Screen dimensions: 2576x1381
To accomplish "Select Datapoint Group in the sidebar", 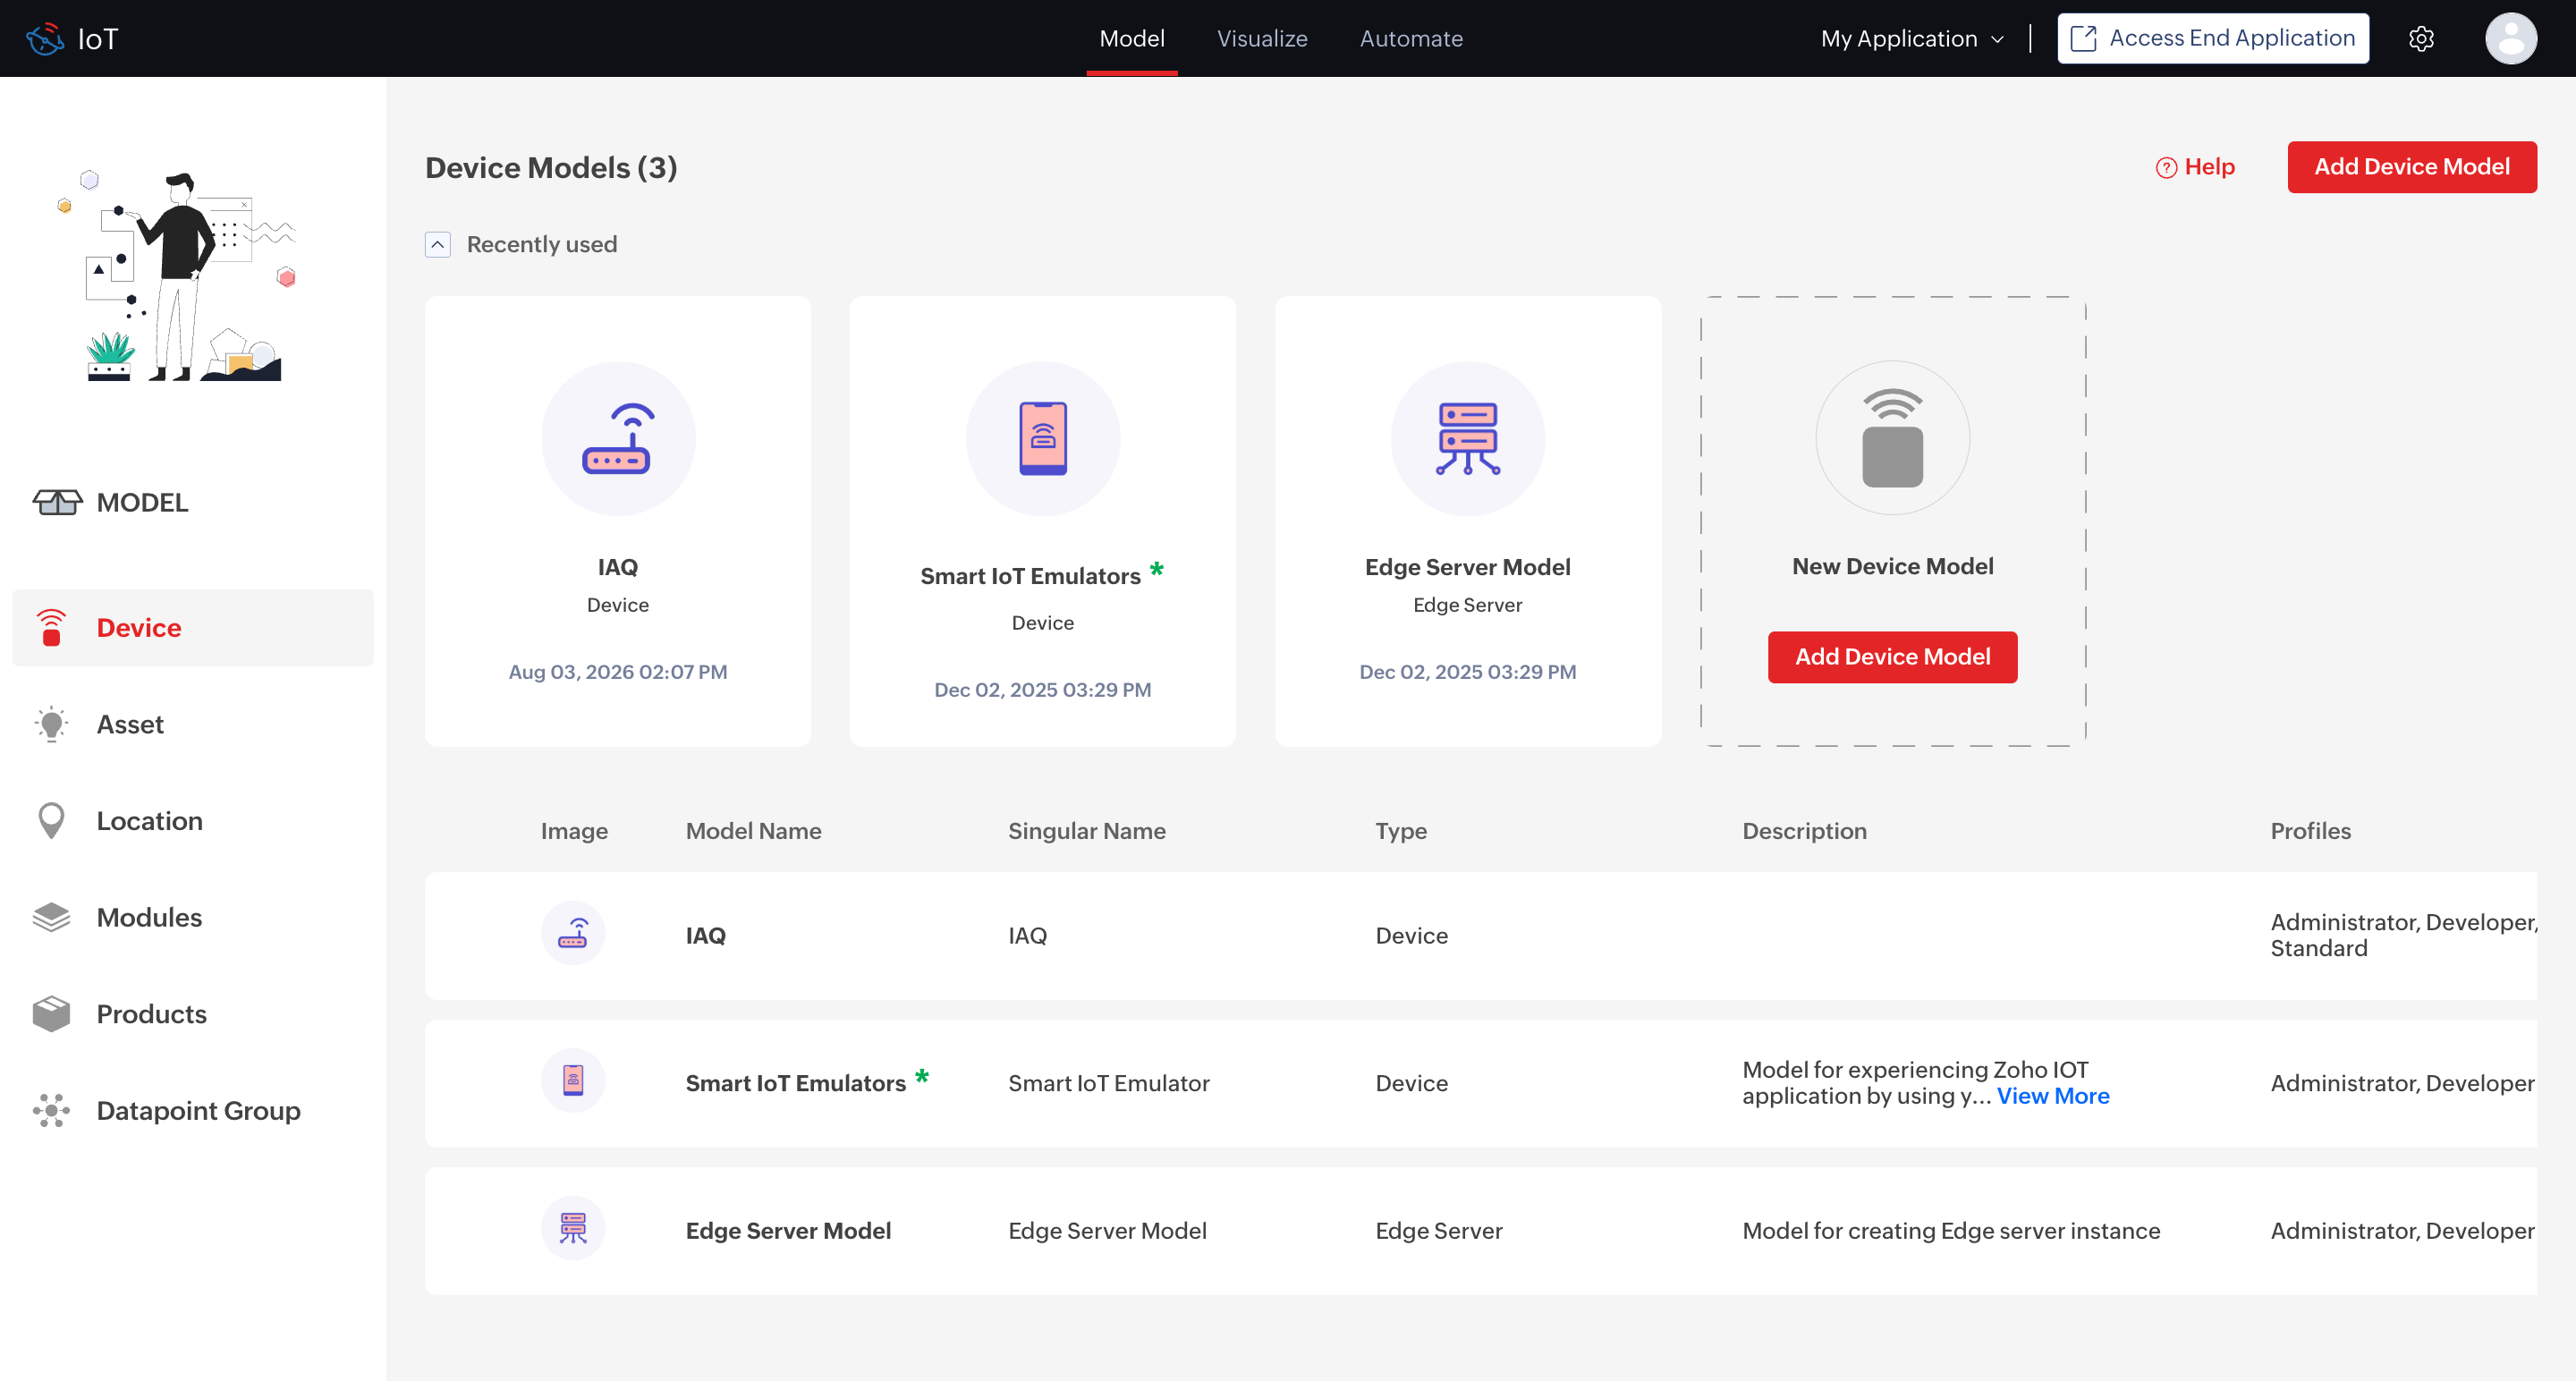I will (193, 1110).
